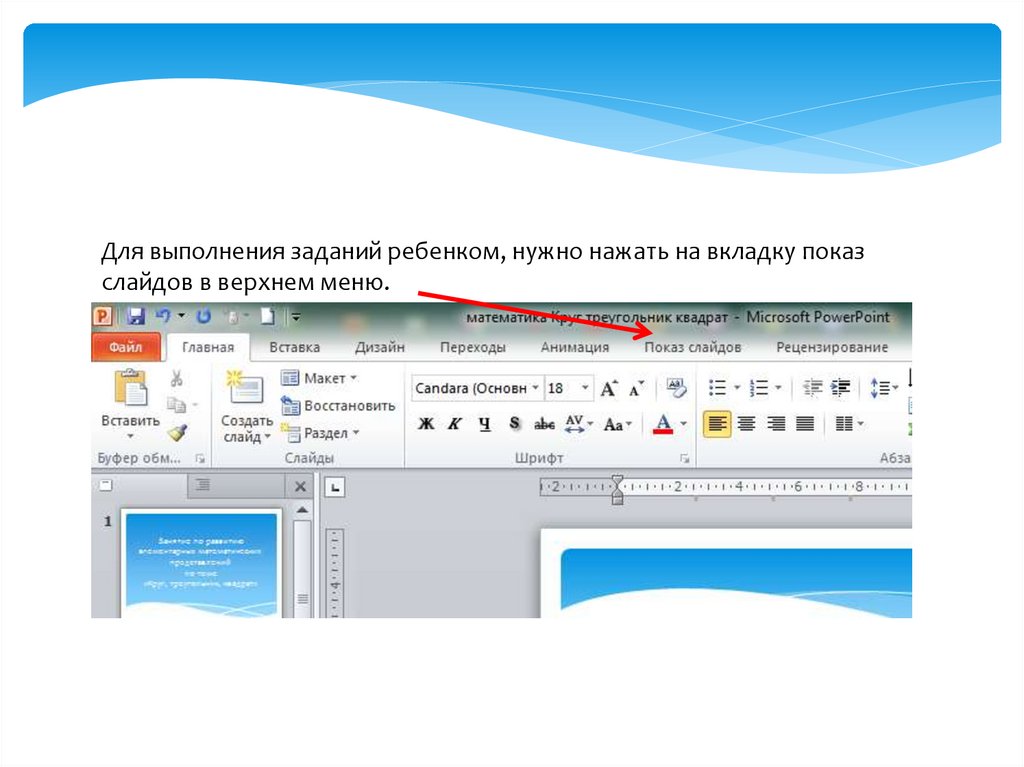Open the Показ слайдов tab
This screenshot has height=767, width=1024.
(x=693, y=347)
